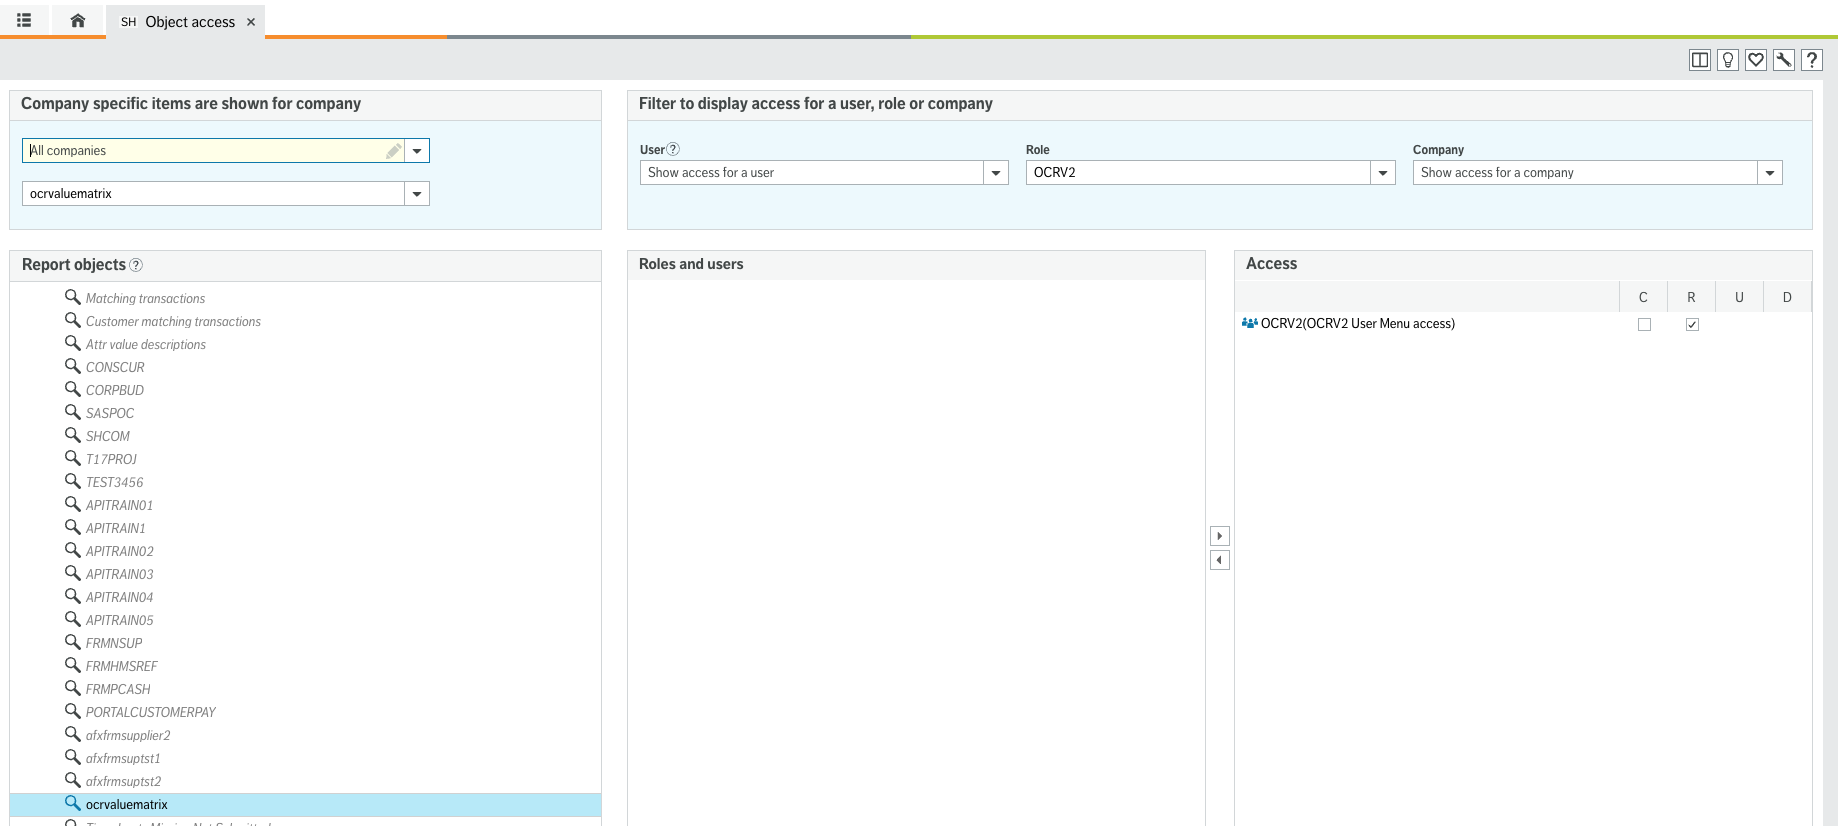Viewport: 1838px width, 826px height.
Task: Close the Object access tab
Action: (x=251, y=22)
